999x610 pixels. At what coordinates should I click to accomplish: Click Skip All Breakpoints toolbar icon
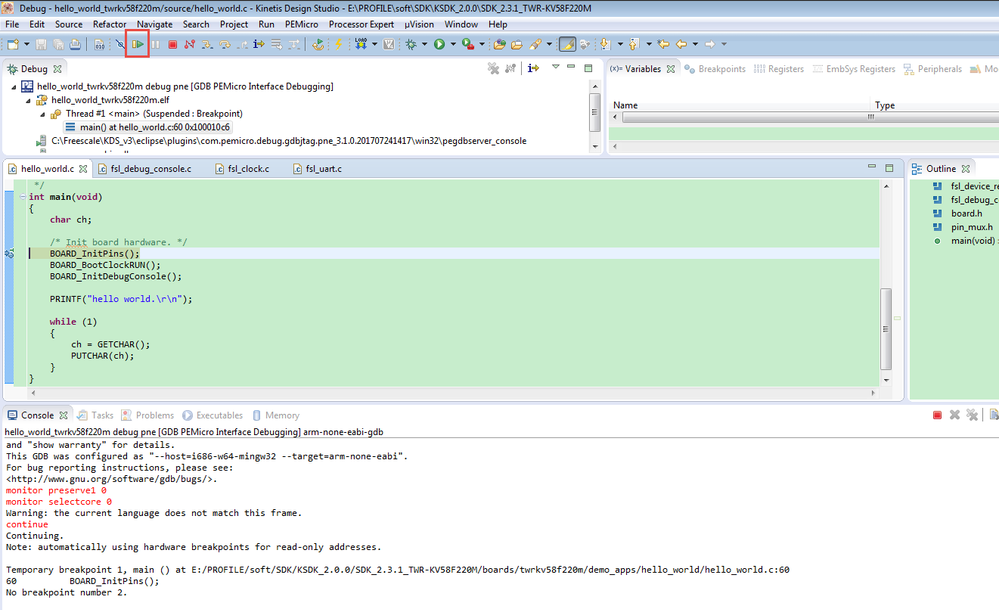pos(120,44)
